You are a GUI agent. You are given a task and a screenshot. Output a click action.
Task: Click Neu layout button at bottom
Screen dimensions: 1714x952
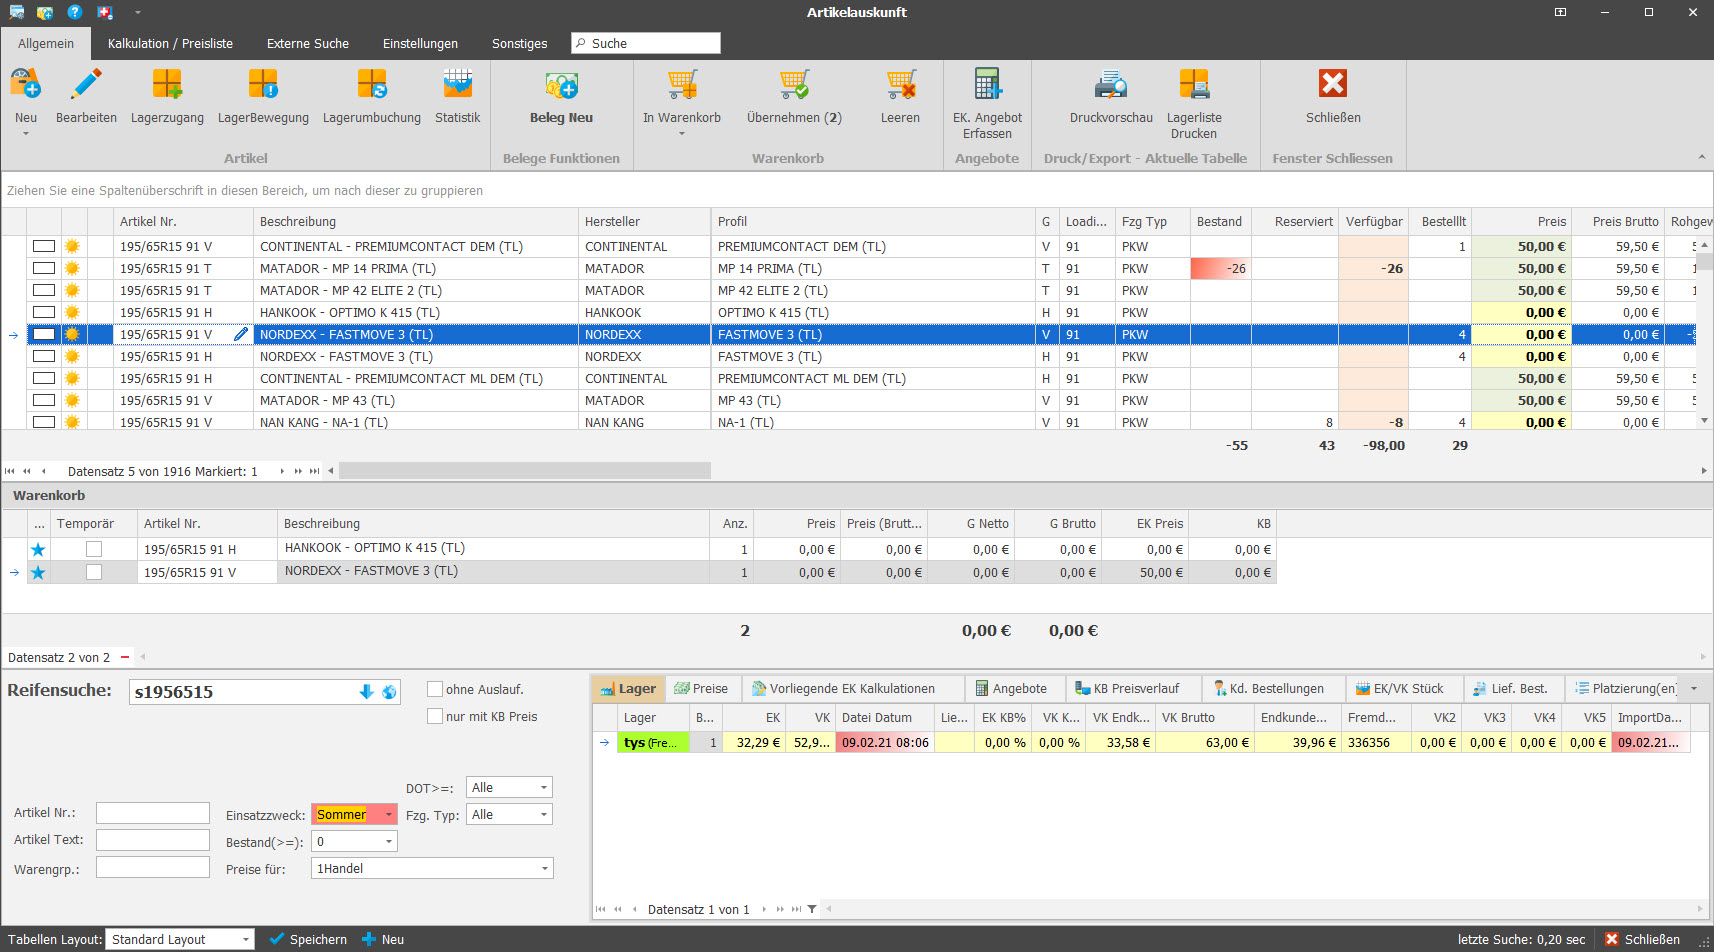(383, 939)
